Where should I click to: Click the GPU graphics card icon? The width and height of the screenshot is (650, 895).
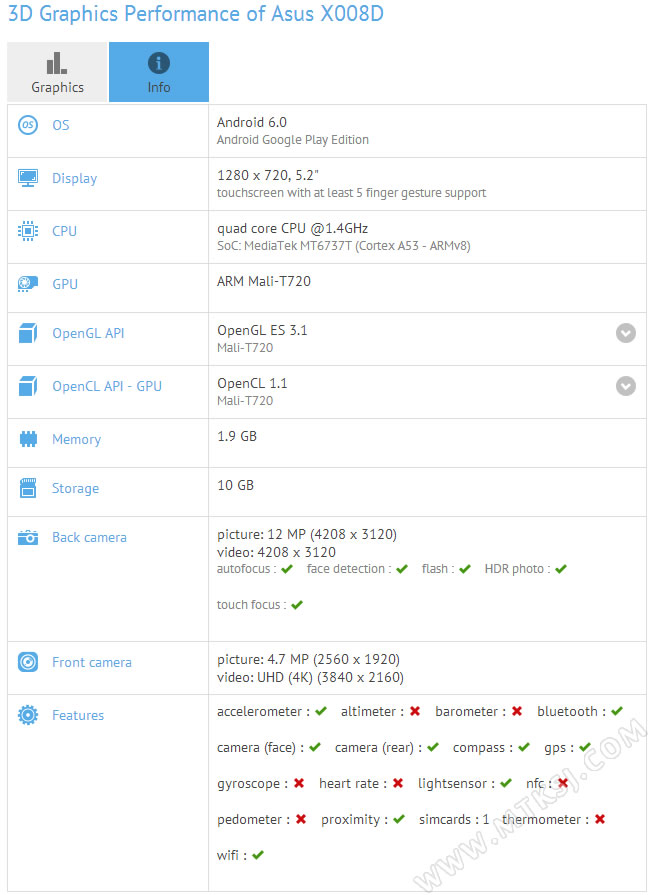[28, 284]
